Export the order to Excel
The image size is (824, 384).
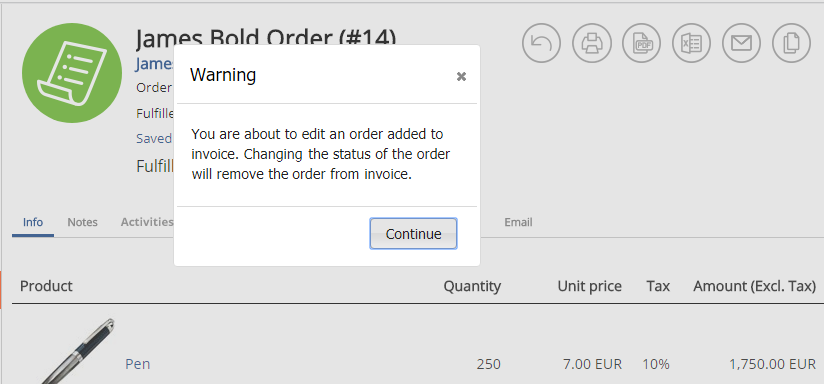pos(691,43)
